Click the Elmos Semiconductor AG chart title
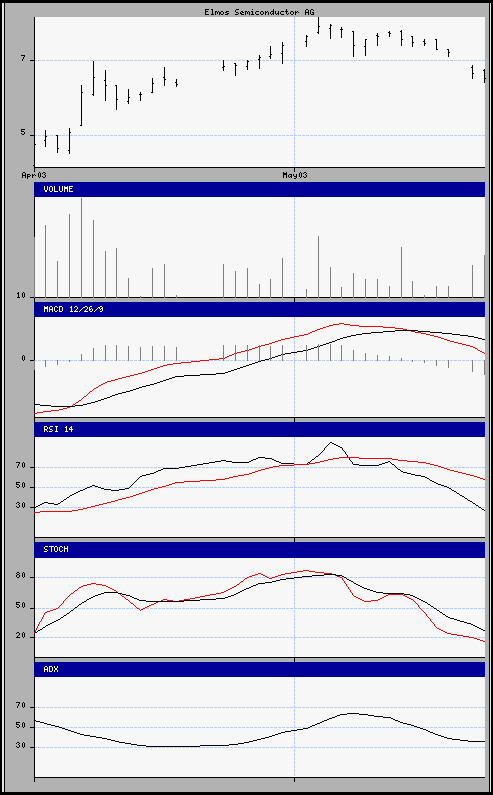This screenshot has width=493, height=795. 259,12
